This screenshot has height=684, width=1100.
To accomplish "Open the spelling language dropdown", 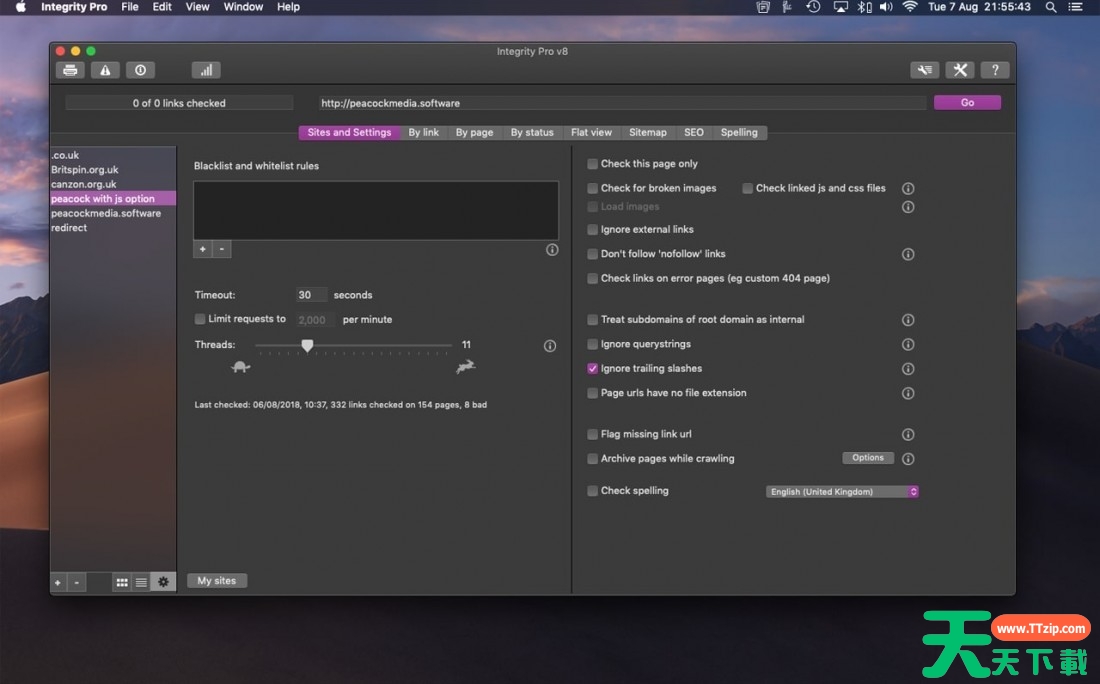I will click(842, 491).
